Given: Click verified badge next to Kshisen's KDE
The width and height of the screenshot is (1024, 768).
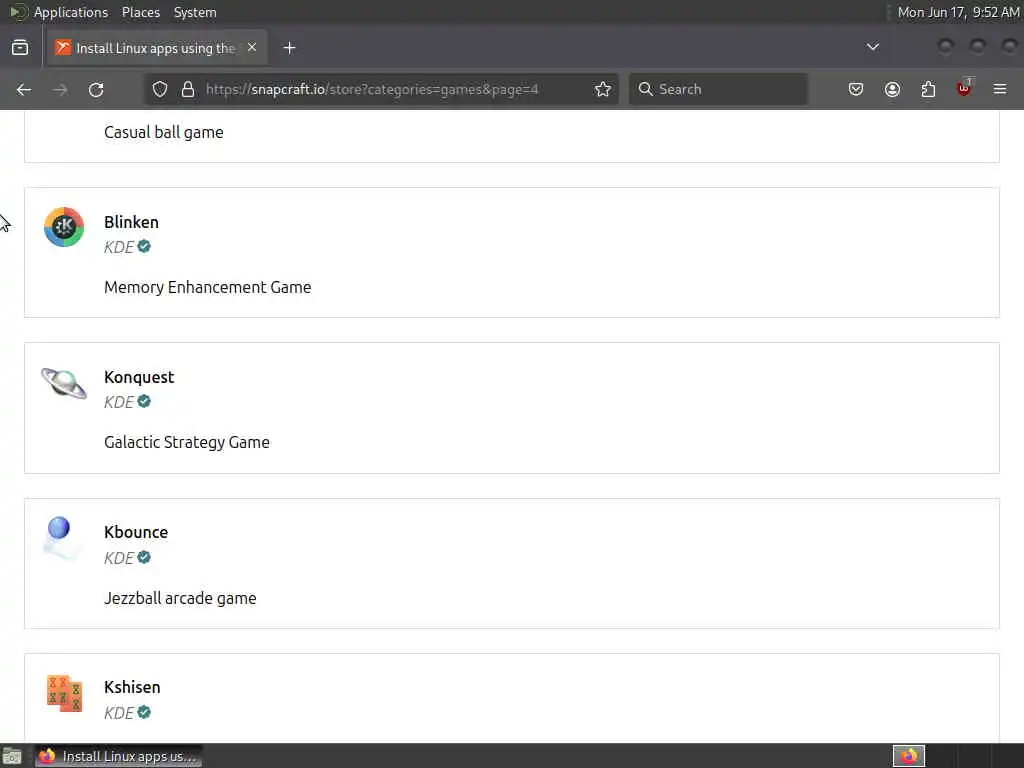Looking at the screenshot, I should point(144,712).
